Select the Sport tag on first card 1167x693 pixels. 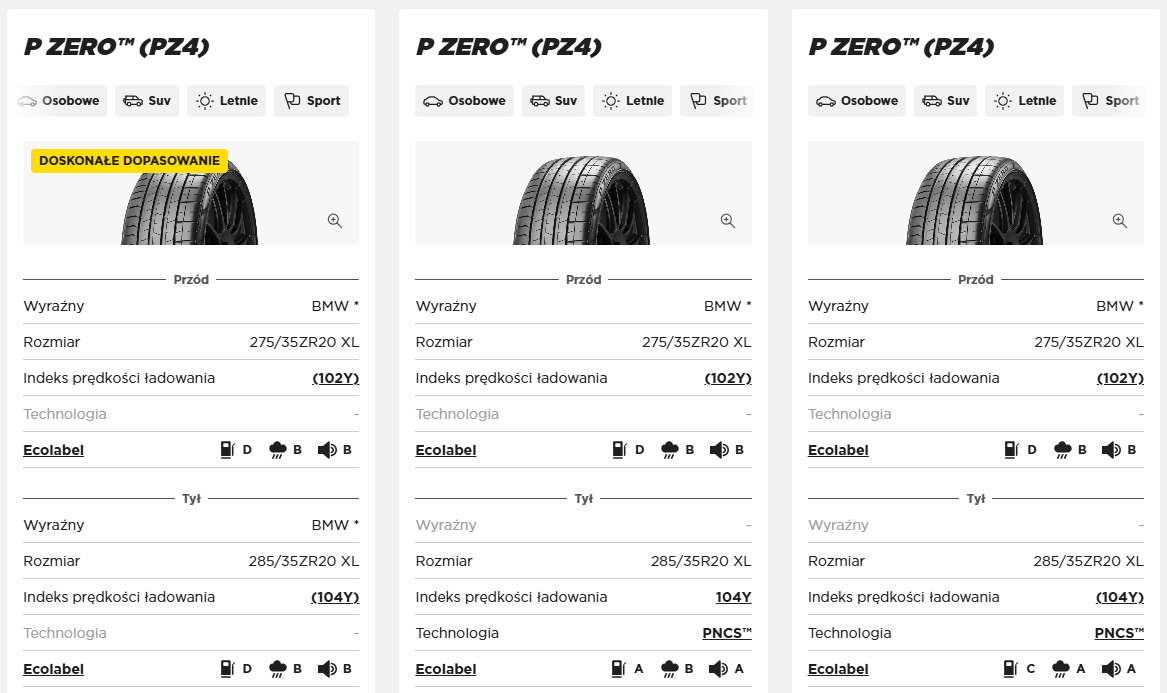click(311, 100)
